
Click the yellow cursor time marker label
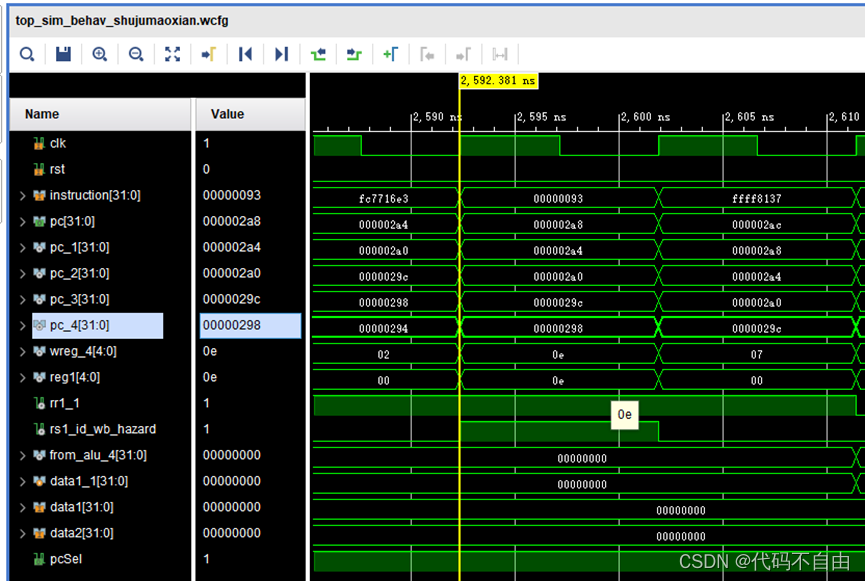498,81
